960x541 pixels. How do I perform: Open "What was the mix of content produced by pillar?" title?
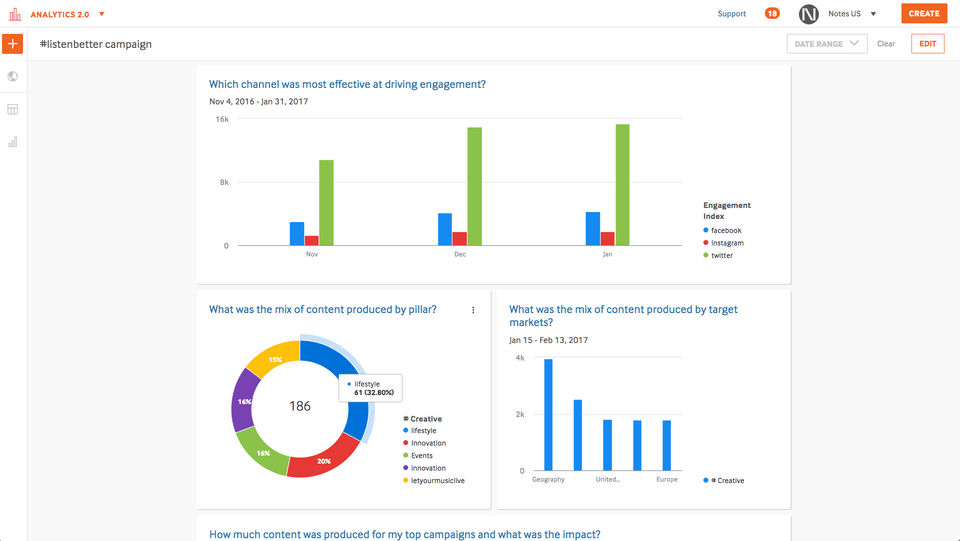coord(323,310)
